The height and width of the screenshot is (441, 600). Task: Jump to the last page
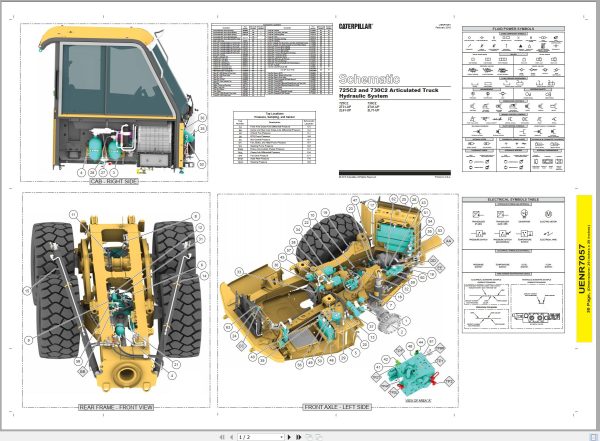(x=298, y=437)
